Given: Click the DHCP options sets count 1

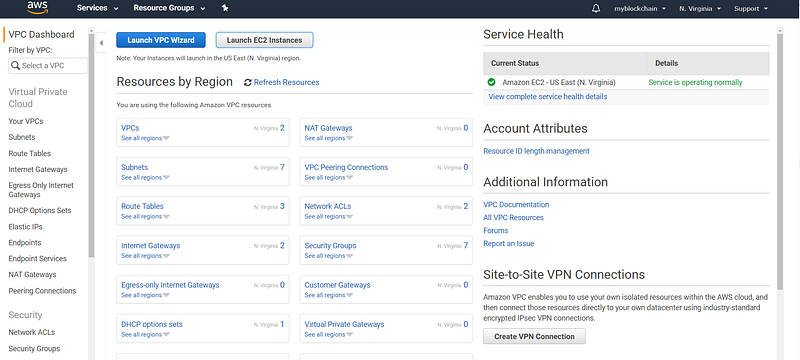Looking at the screenshot, I should tap(282, 324).
